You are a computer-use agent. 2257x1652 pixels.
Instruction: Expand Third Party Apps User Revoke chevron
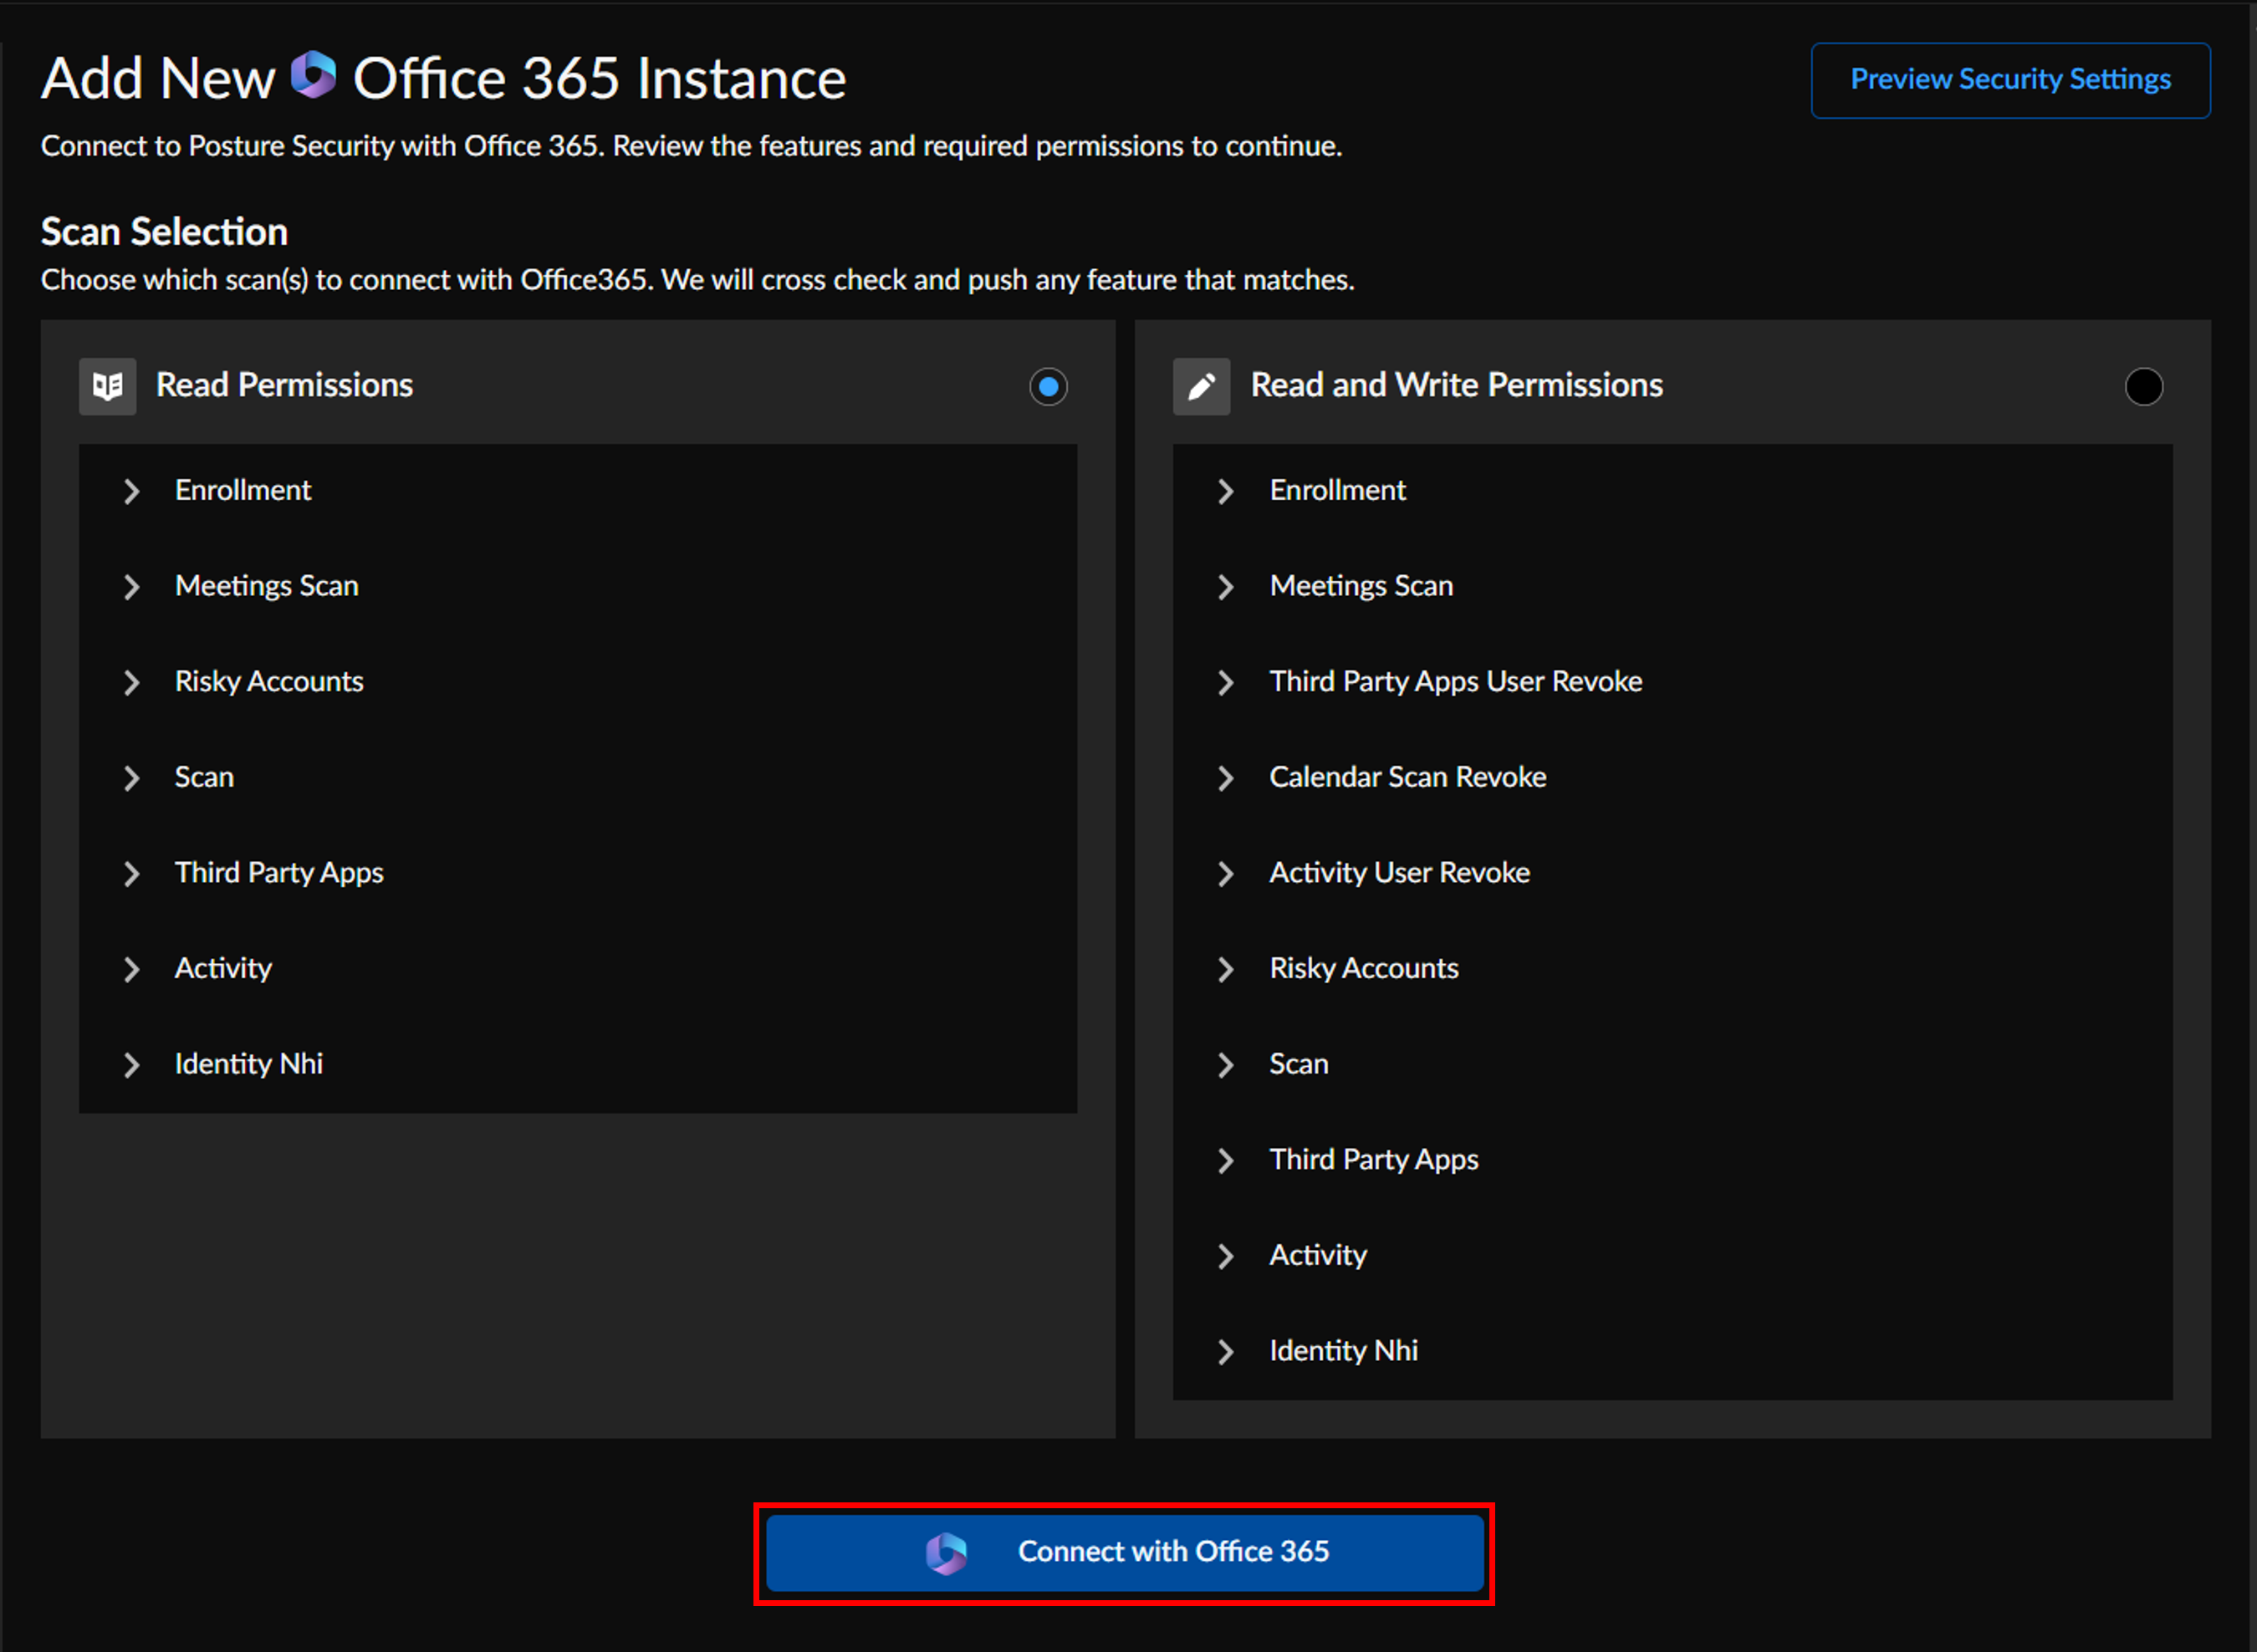[1225, 682]
